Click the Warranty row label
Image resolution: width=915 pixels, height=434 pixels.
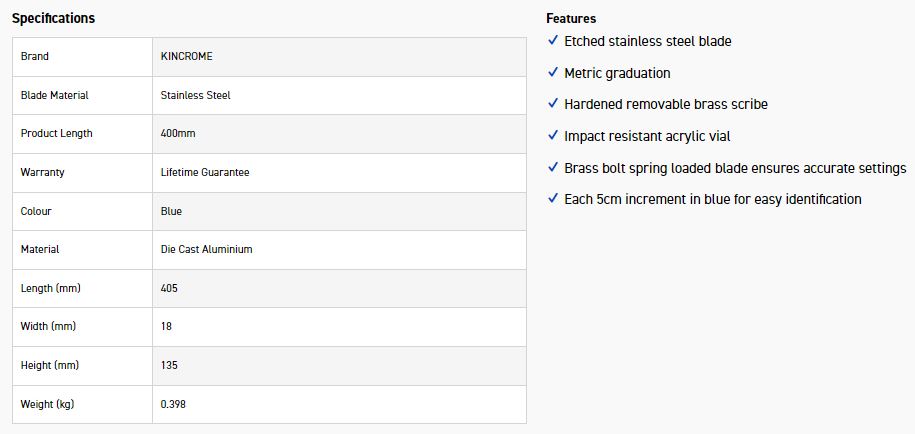click(x=42, y=173)
